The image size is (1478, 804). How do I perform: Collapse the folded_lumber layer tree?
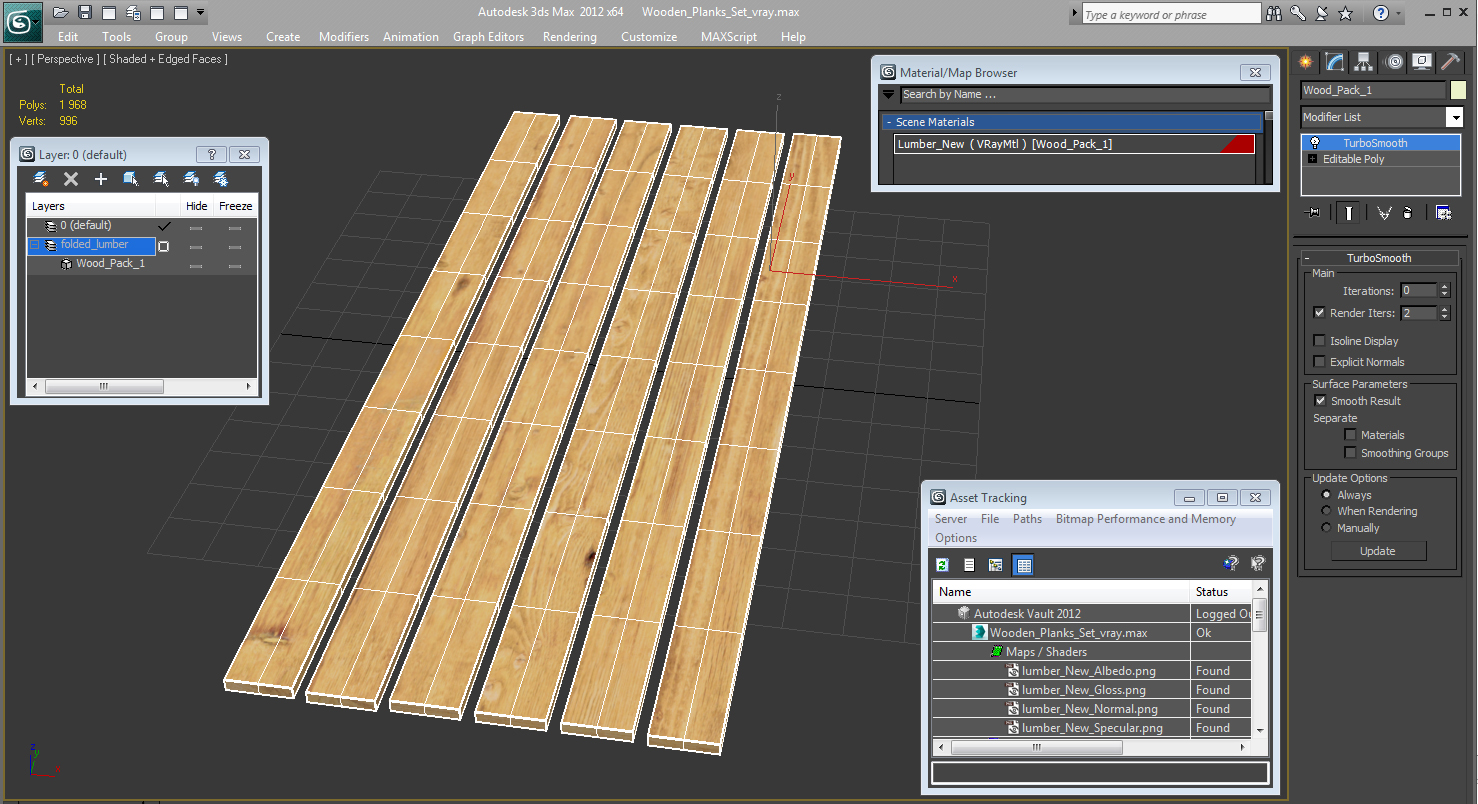pyautogui.click(x=34, y=245)
